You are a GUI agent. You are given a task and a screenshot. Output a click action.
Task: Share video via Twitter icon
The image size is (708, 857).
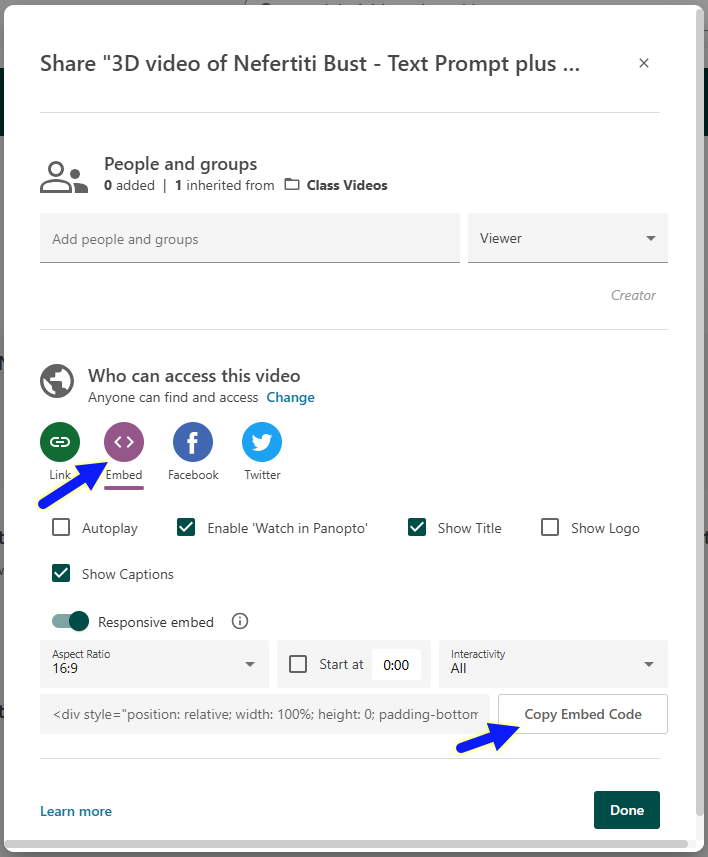pos(262,442)
